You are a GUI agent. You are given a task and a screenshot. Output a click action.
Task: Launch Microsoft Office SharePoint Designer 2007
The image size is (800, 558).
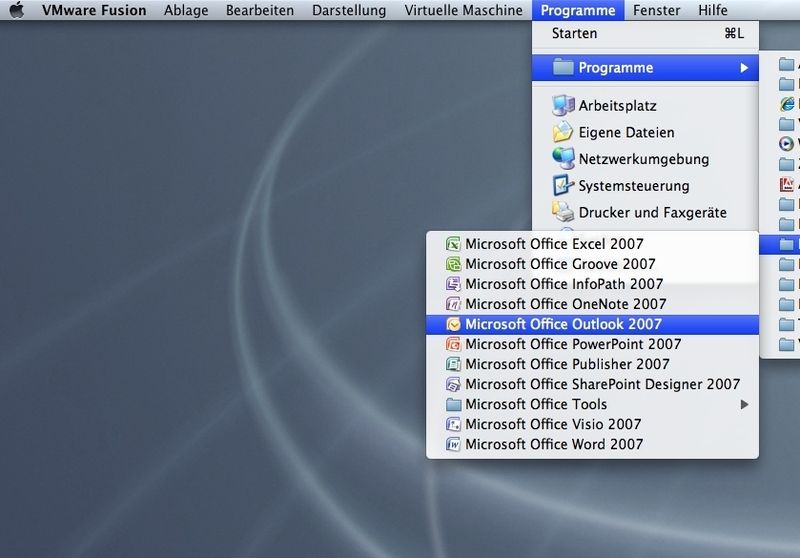tap(592, 384)
